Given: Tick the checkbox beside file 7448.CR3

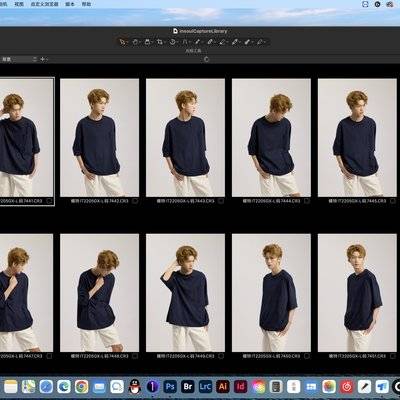Looking at the screenshot, I should [135, 356].
